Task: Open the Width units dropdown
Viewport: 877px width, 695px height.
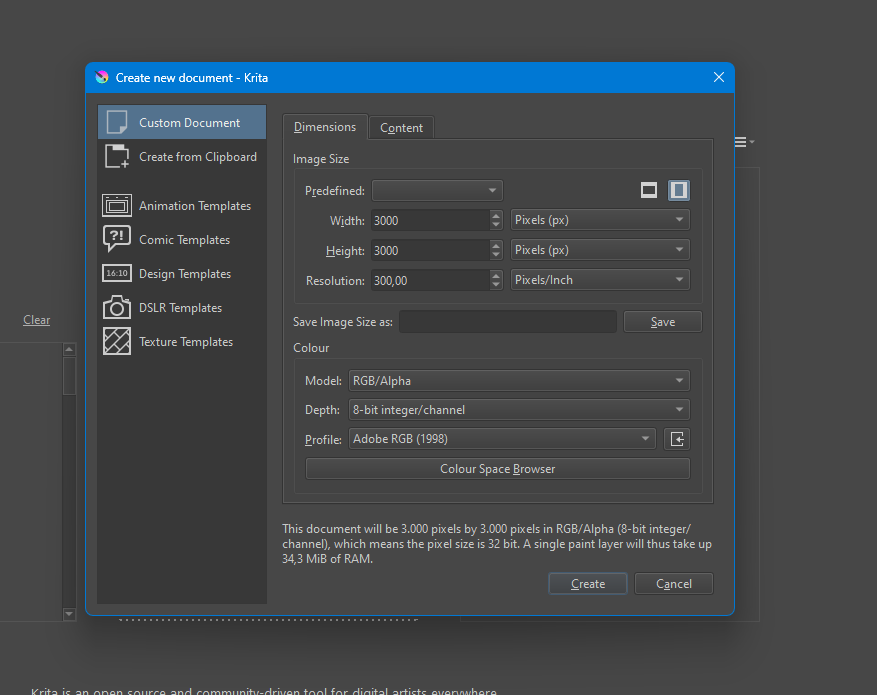Action: [x=599, y=220]
